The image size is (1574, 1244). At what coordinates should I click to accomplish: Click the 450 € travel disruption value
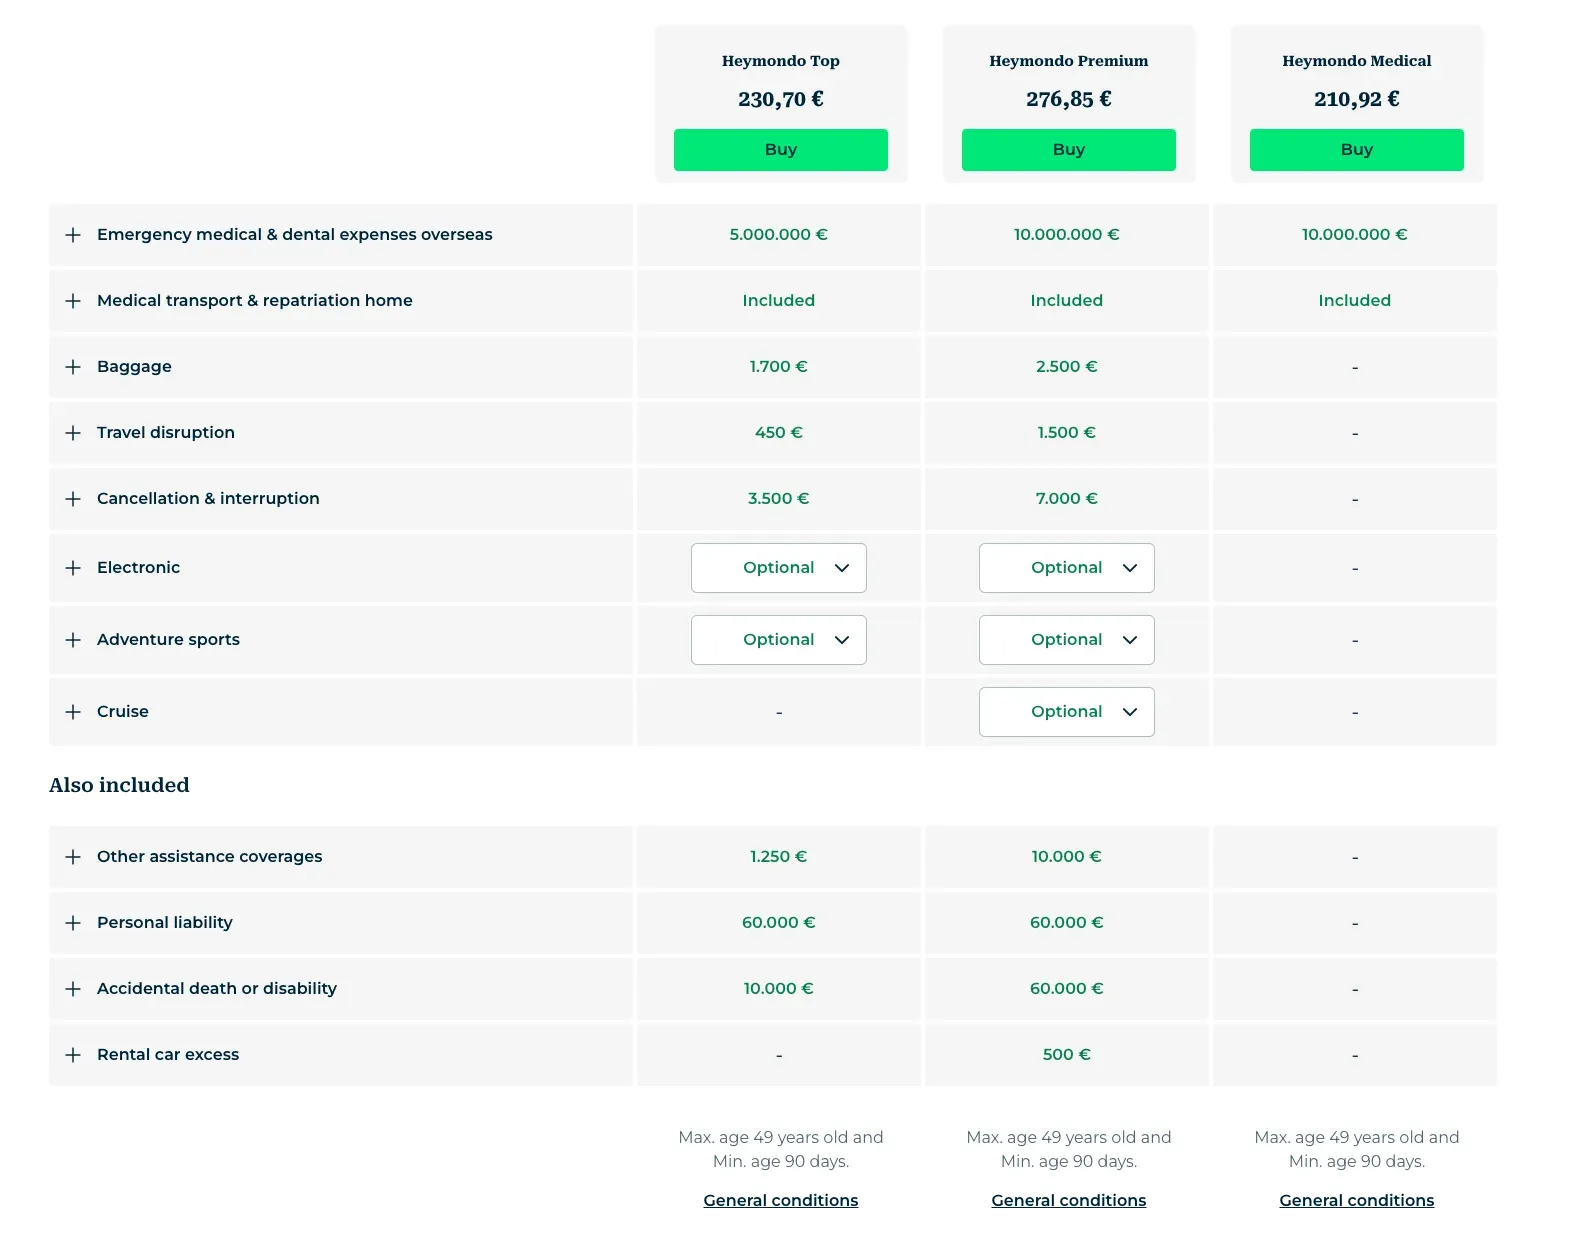[779, 433]
